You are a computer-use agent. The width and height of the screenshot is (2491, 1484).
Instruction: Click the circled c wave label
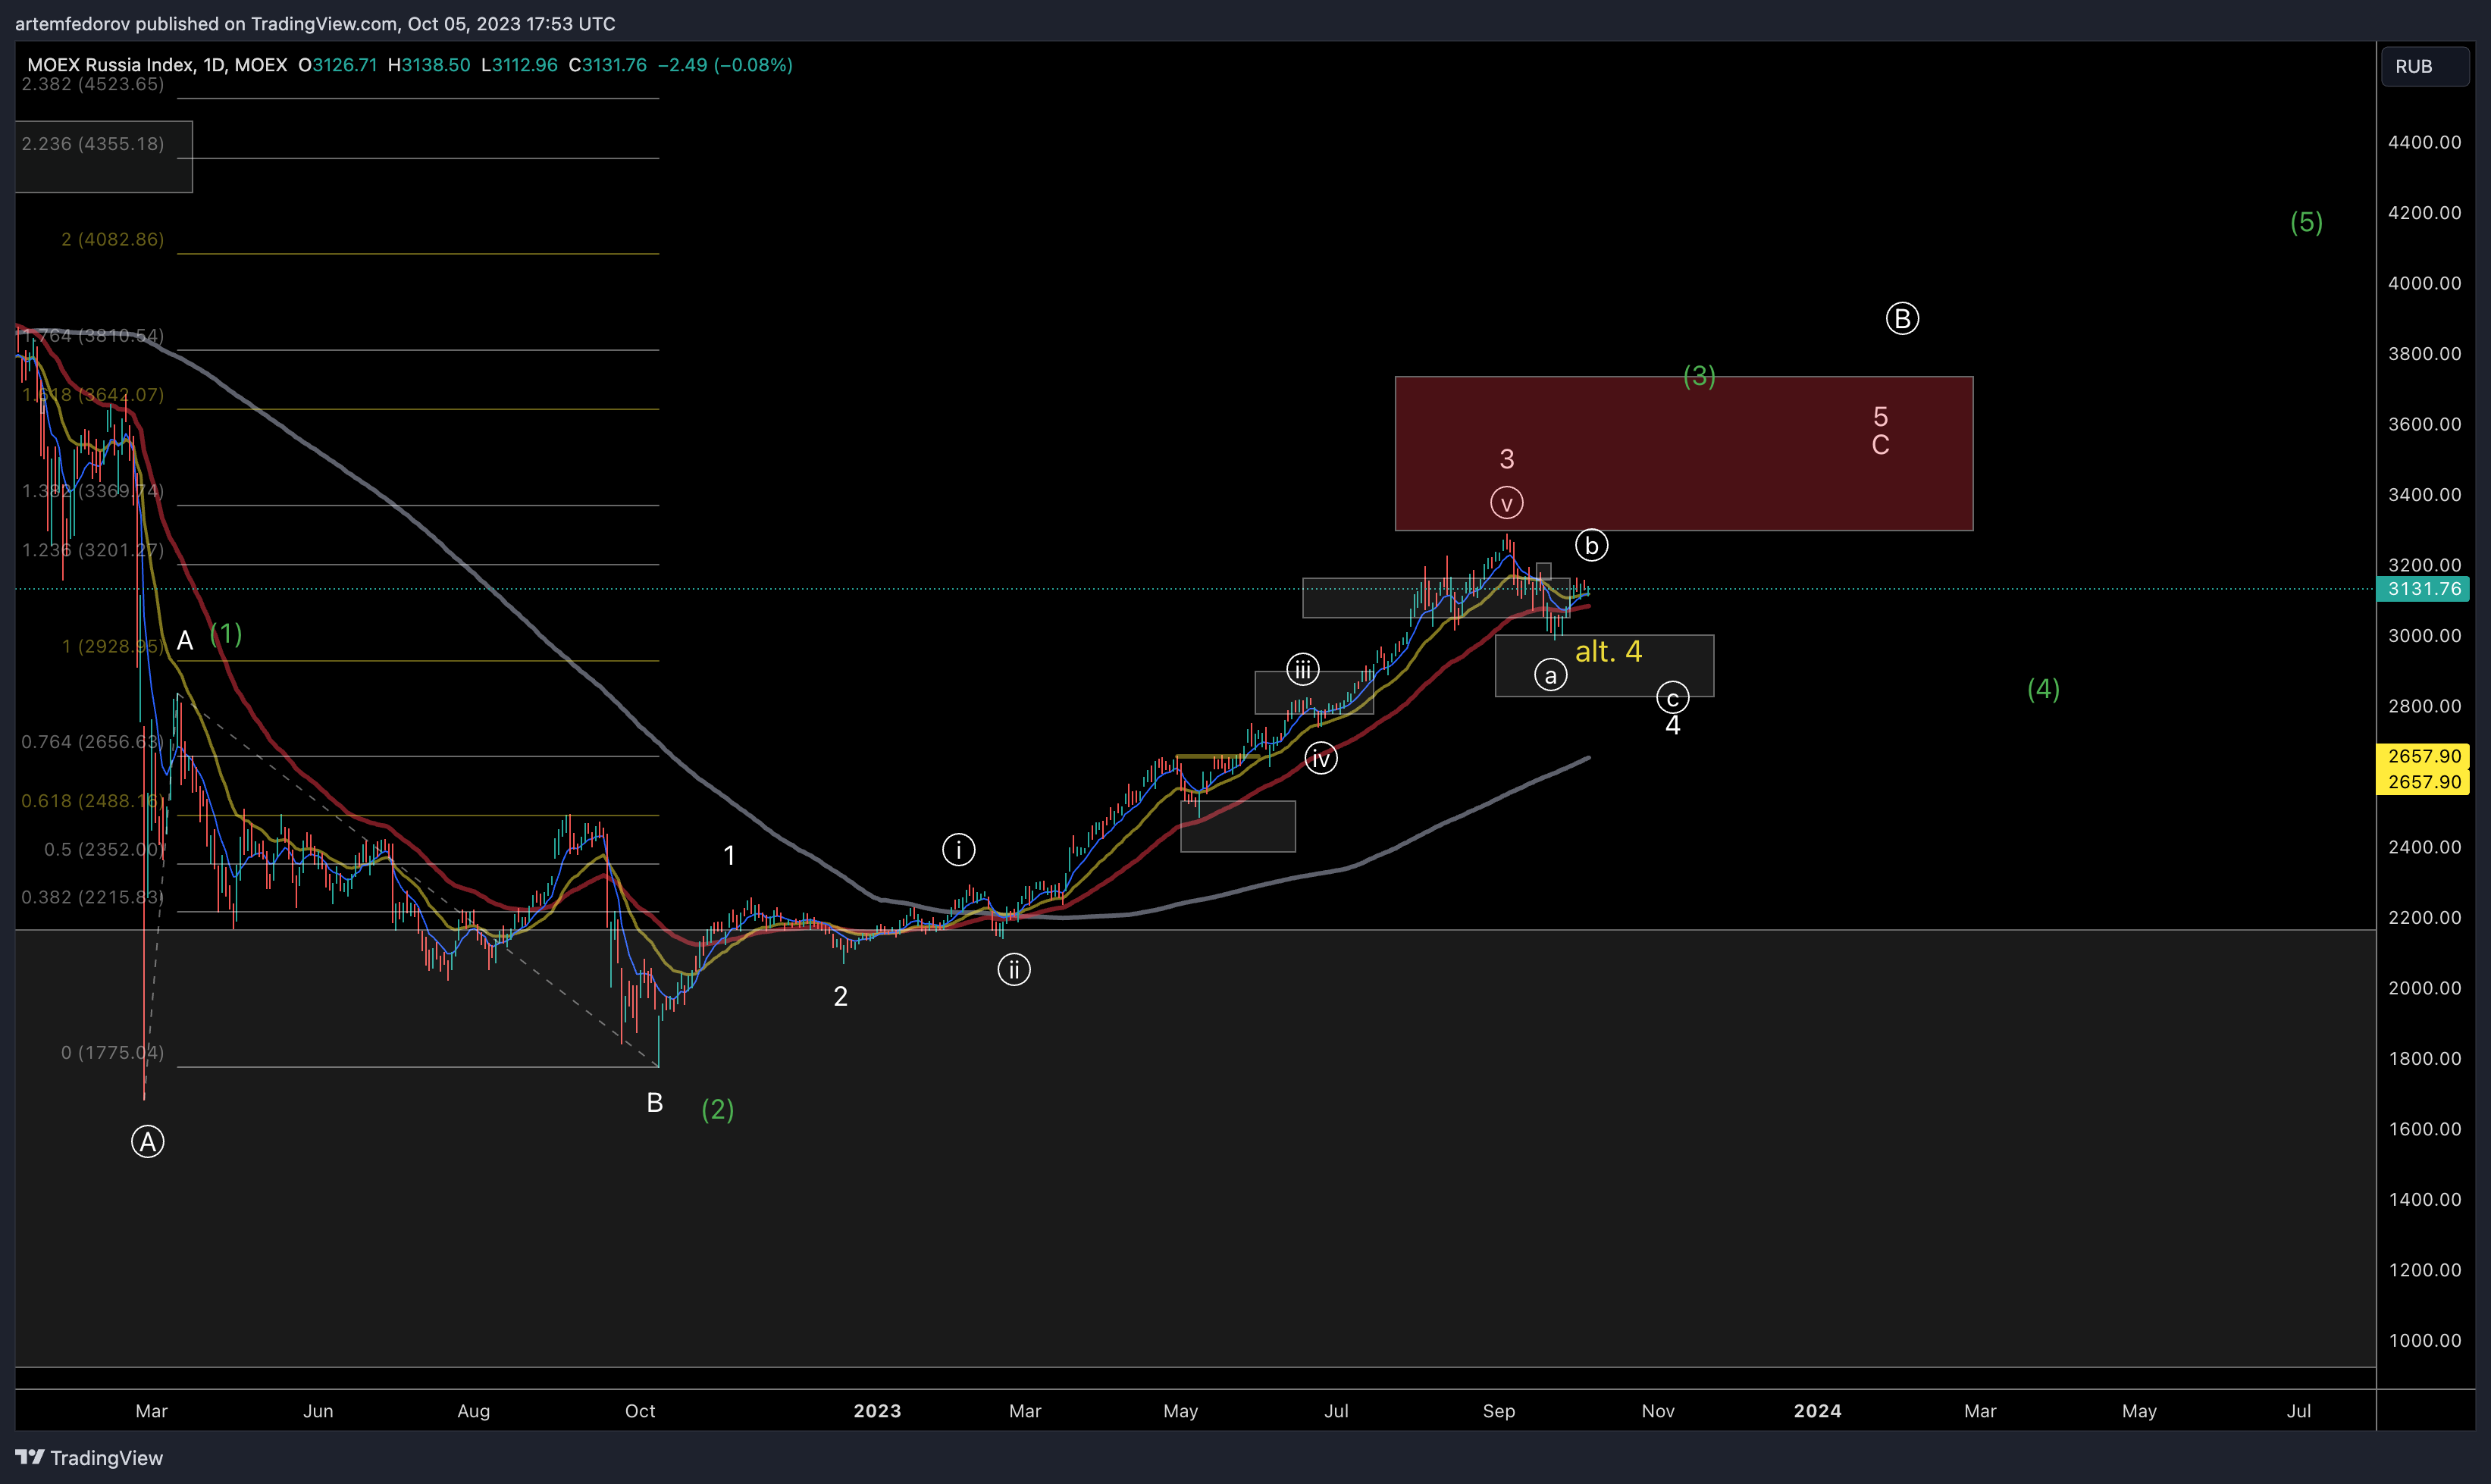coord(1673,698)
